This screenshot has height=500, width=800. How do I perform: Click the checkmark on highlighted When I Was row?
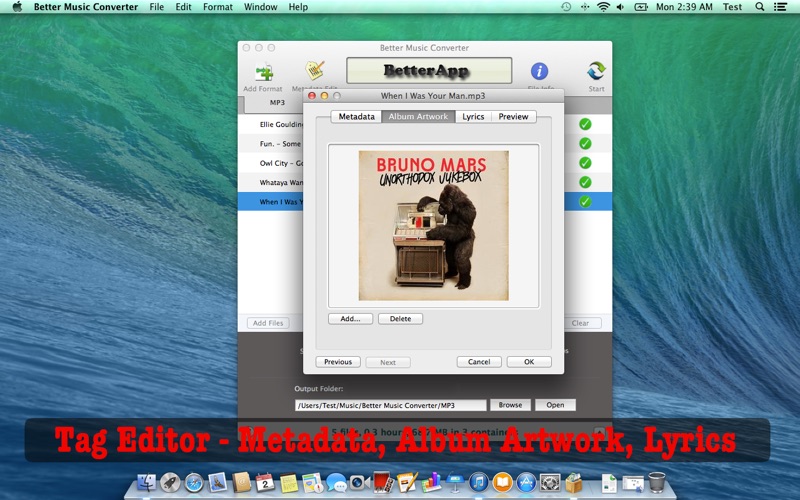pos(585,202)
